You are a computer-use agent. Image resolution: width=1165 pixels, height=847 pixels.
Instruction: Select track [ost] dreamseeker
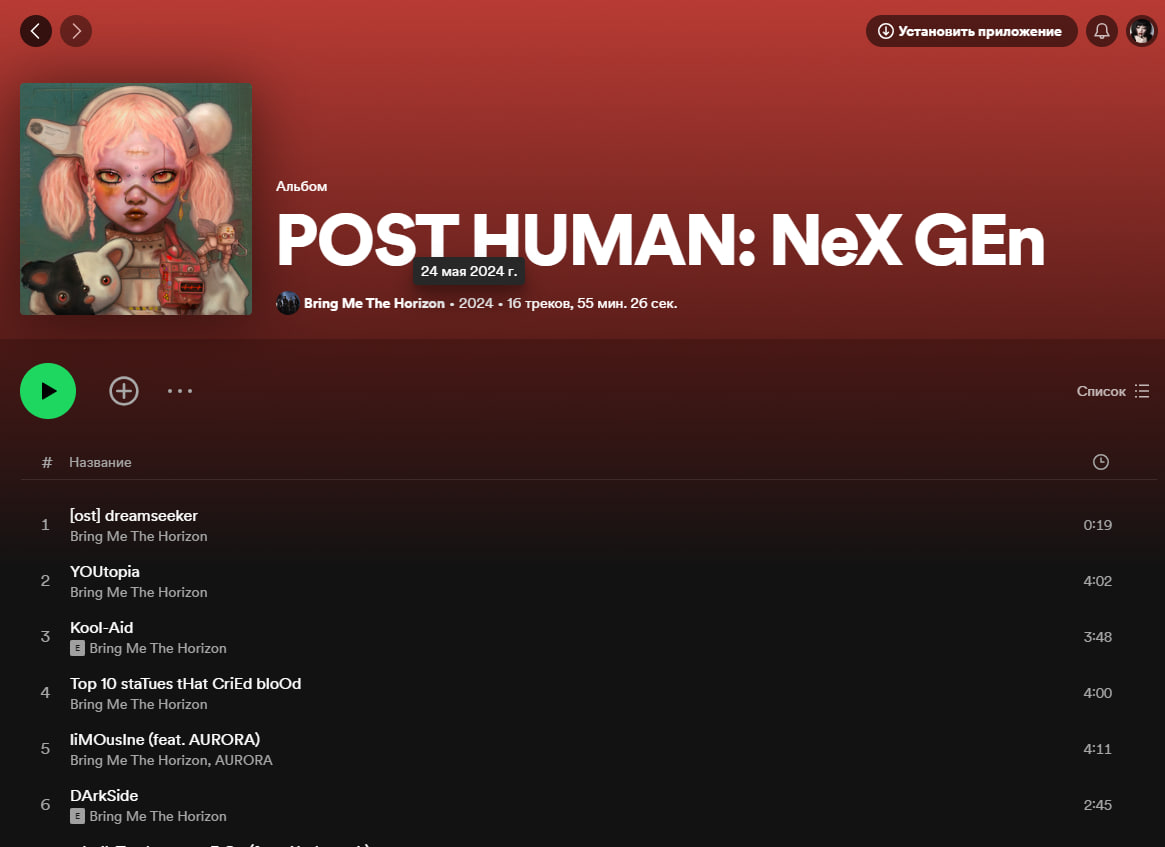click(134, 516)
